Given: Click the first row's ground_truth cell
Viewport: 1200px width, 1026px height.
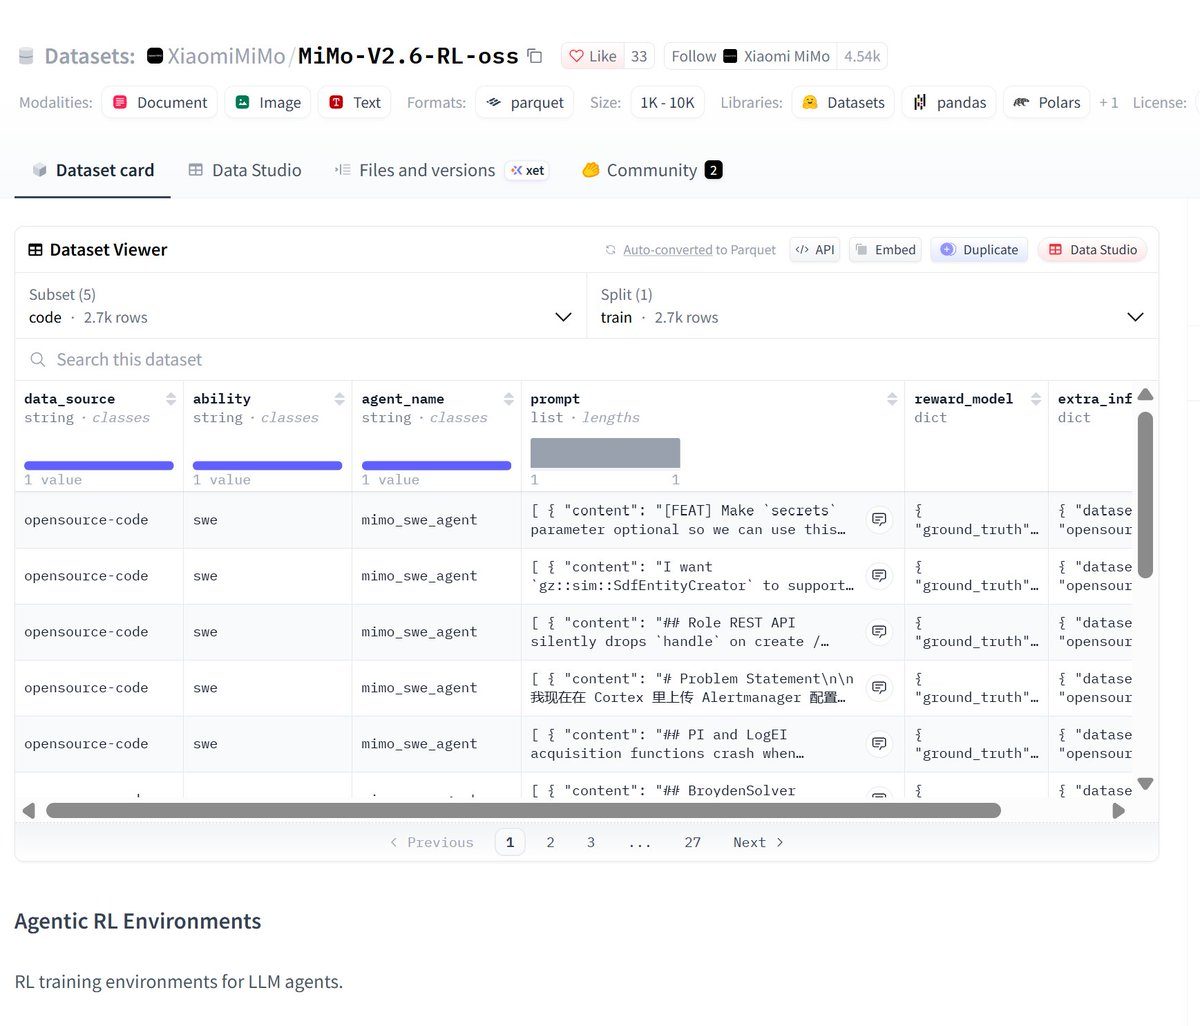Looking at the screenshot, I should [x=976, y=520].
